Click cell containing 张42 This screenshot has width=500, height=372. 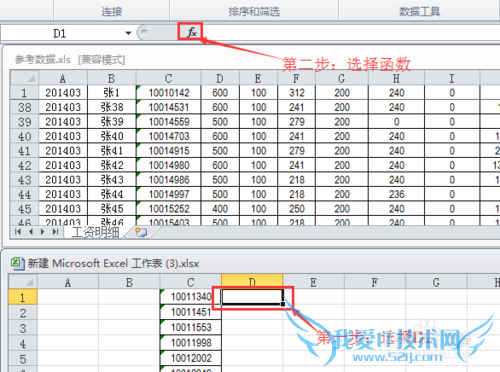pyautogui.click(x=112, y=165)
